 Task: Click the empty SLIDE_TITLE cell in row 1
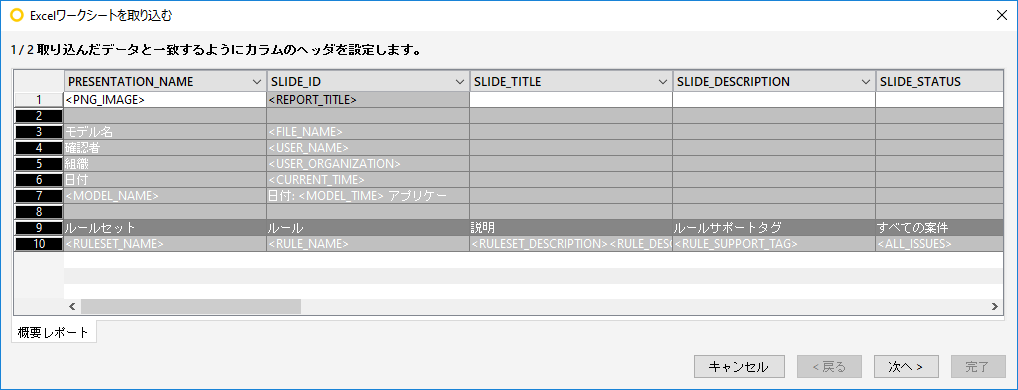[571, 100]
